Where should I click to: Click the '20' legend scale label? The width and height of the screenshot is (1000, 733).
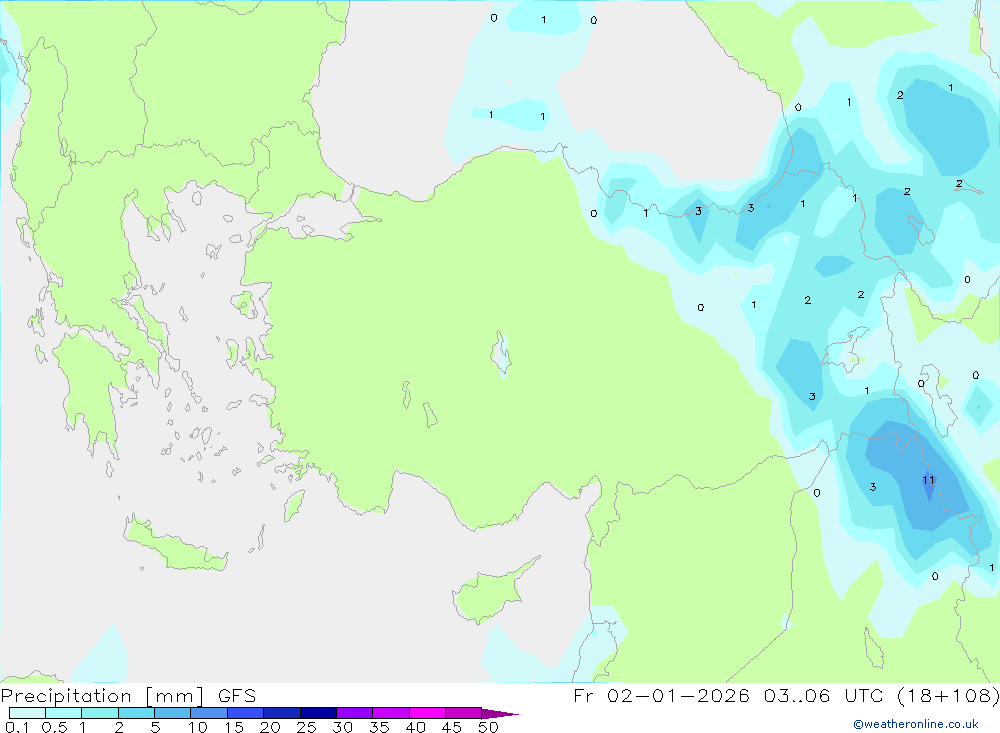[270, 727]
